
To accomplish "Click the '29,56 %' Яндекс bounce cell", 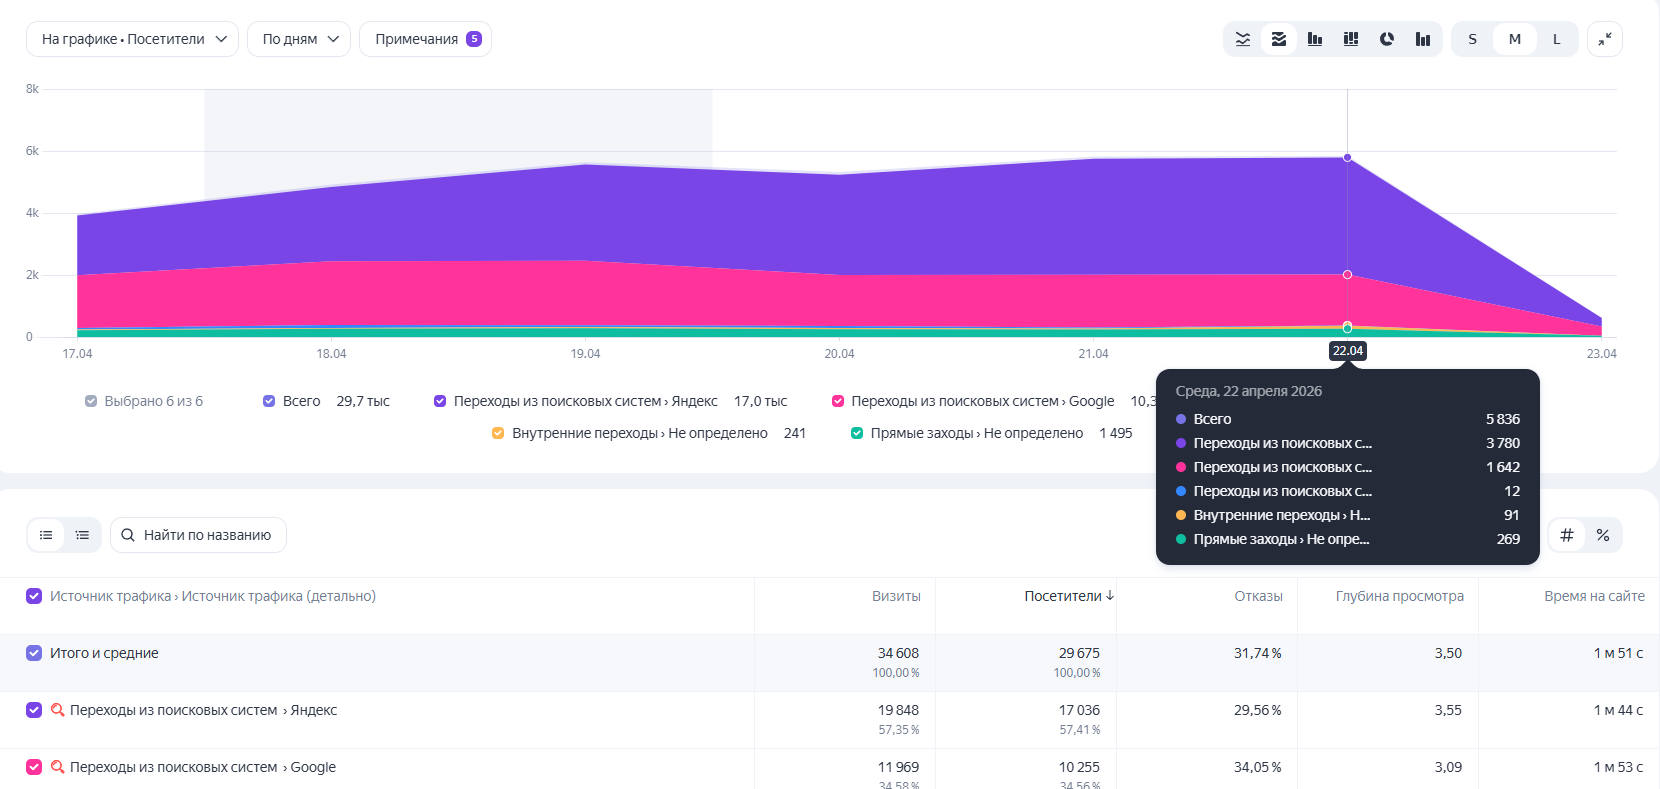I will [1257, 710].
